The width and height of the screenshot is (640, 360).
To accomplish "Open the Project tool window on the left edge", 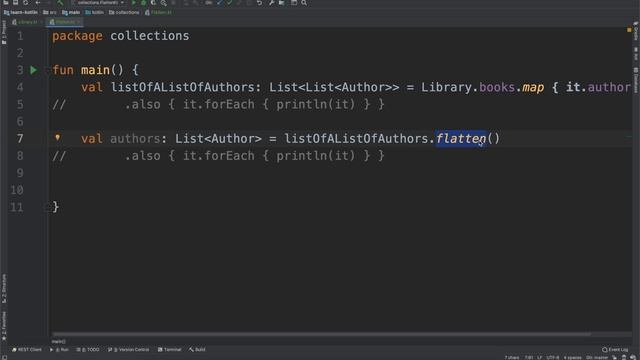I will pos(4,33).
